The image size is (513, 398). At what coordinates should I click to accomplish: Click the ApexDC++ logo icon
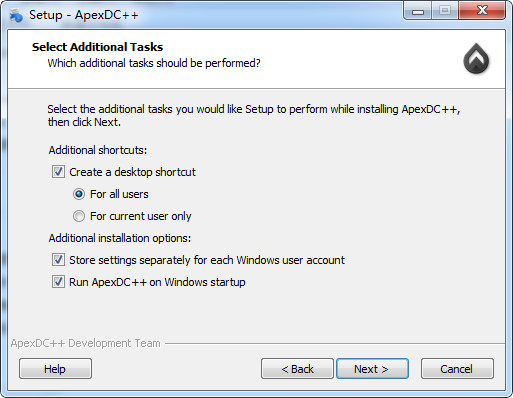click(x=476, y=58)
